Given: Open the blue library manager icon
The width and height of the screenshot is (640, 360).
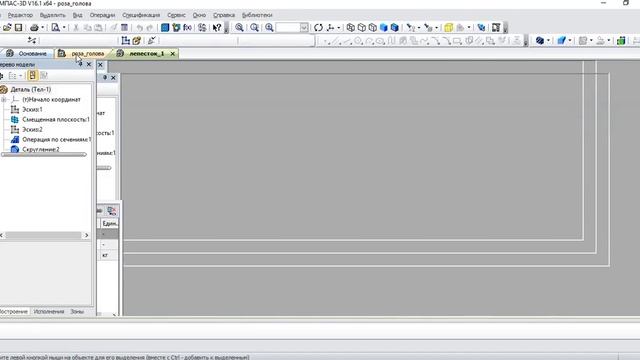Looking at the screenshot, I should pos(165,28).
